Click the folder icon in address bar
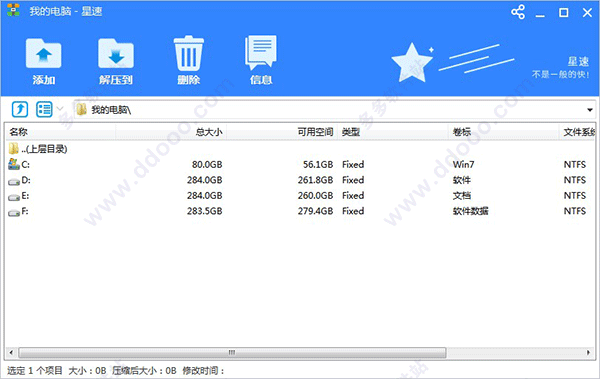This screenshot has height=379, width=600. 81,109
